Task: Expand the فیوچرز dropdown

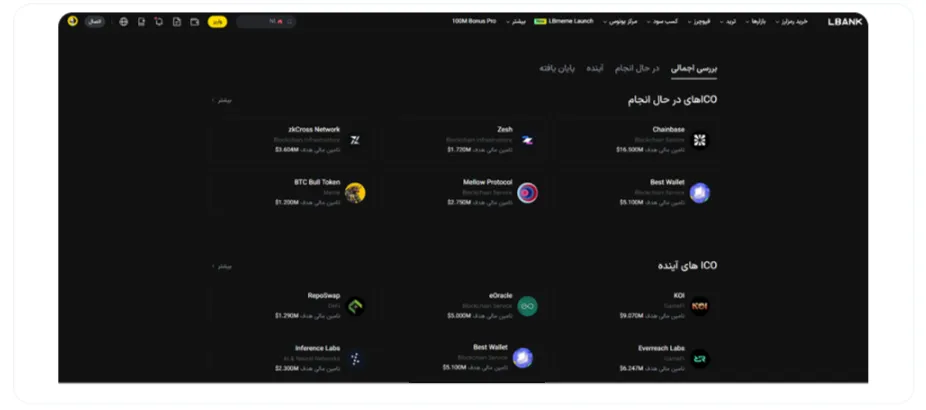Action: (698, 22)
